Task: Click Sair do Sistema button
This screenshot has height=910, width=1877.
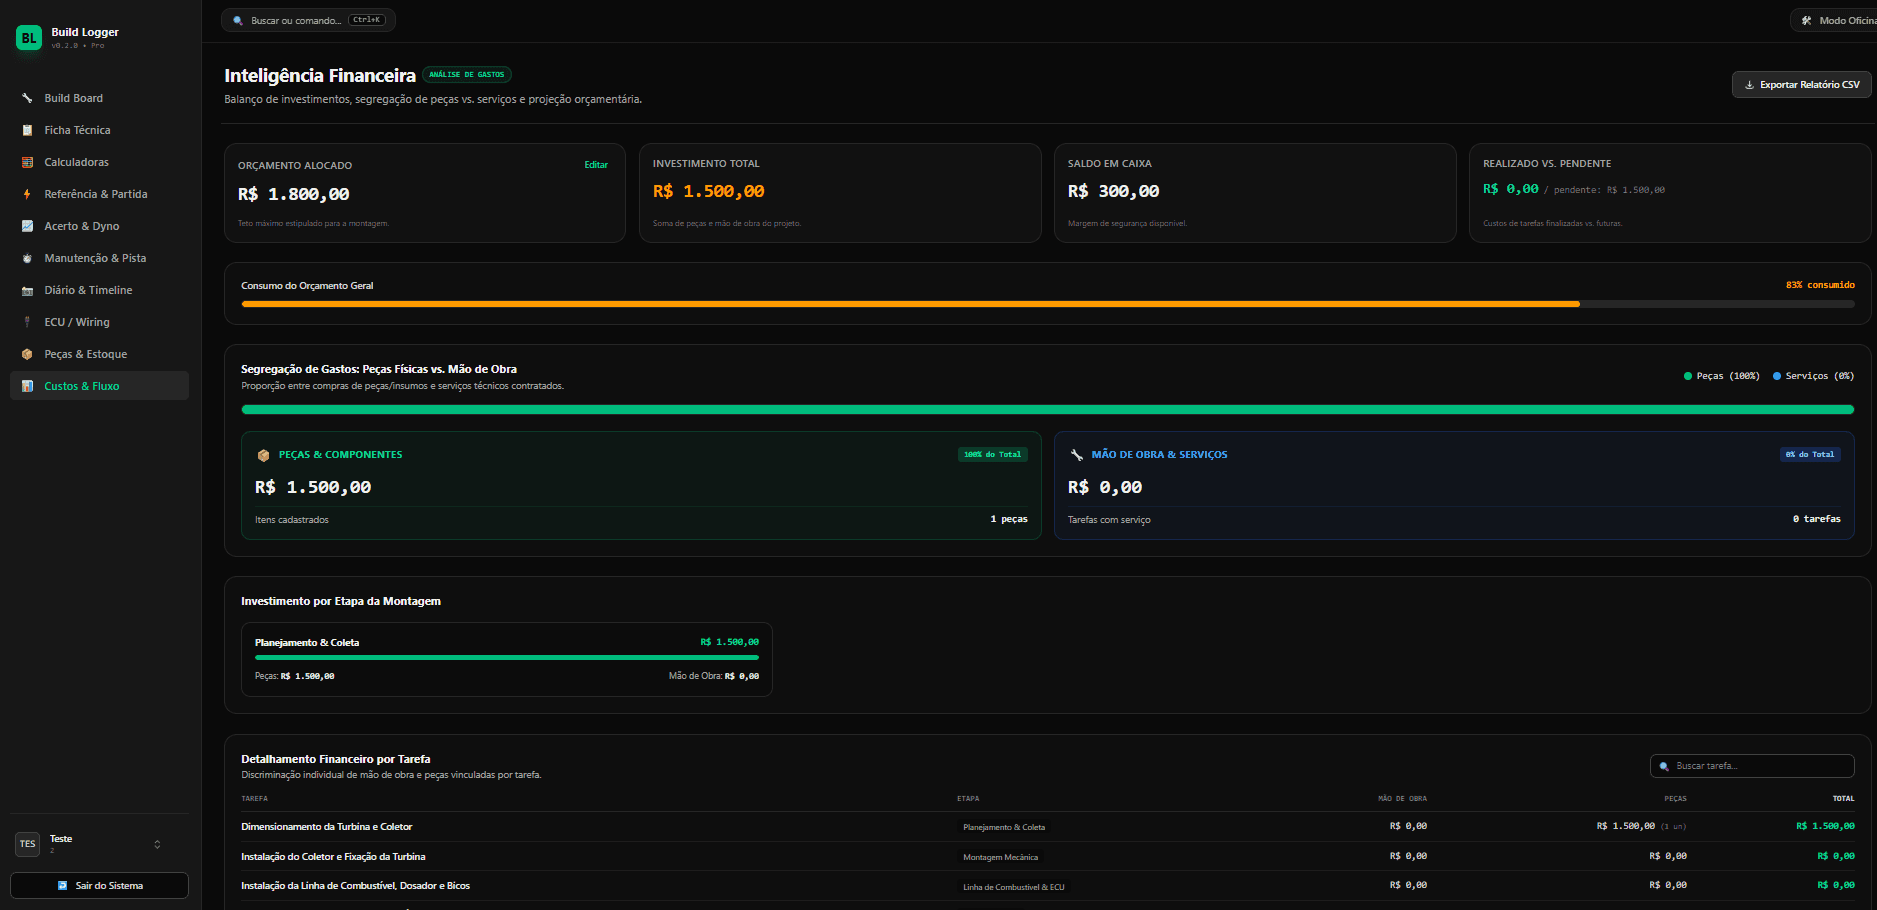Action: 99,886
